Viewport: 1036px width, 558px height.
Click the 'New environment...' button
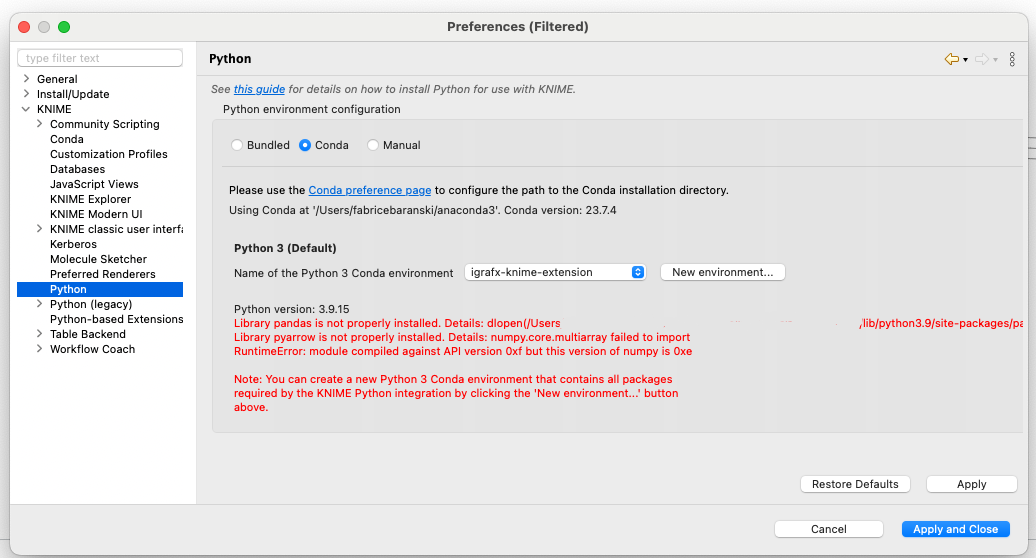tap(722, 272)
